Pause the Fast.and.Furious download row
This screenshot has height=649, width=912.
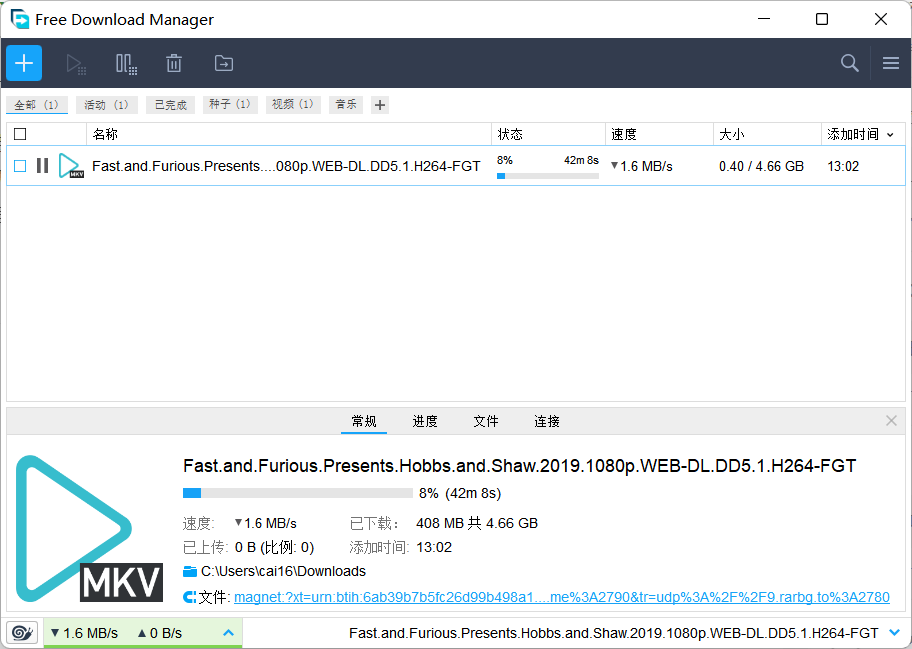[x=42, y=166]
